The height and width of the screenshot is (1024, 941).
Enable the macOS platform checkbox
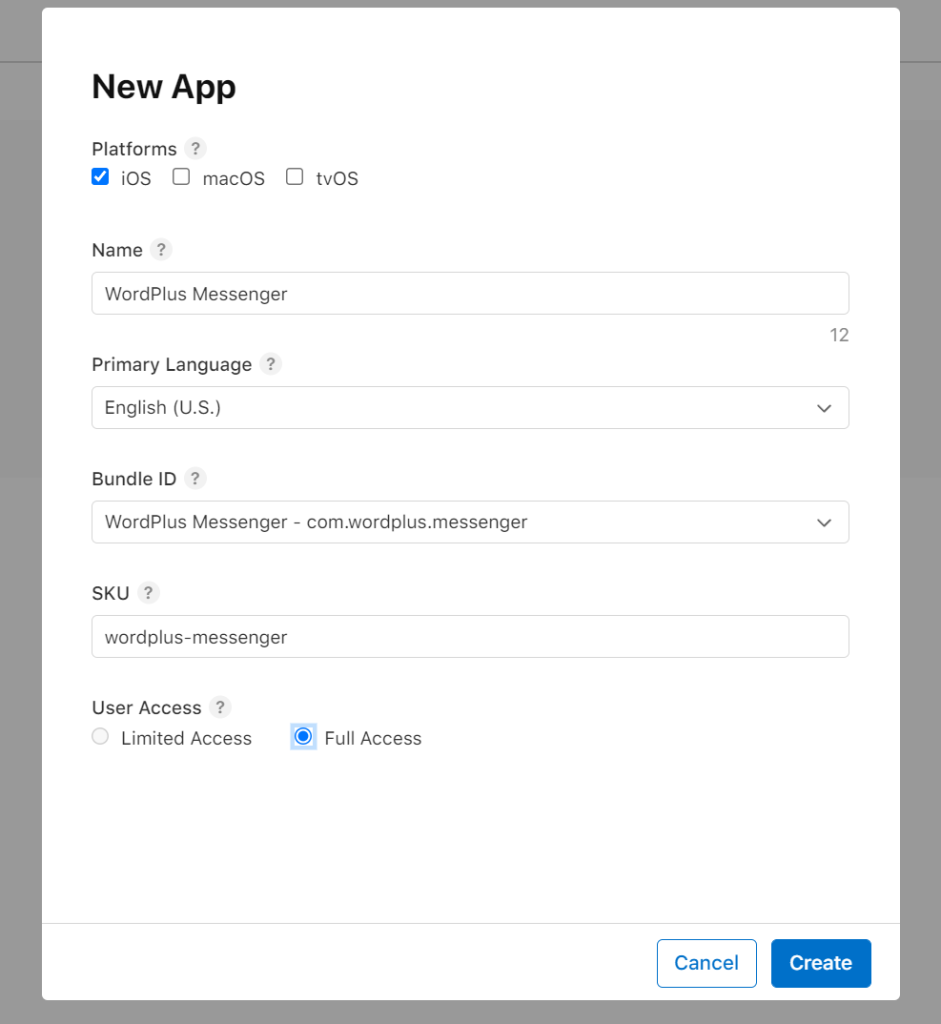(181, 176)
